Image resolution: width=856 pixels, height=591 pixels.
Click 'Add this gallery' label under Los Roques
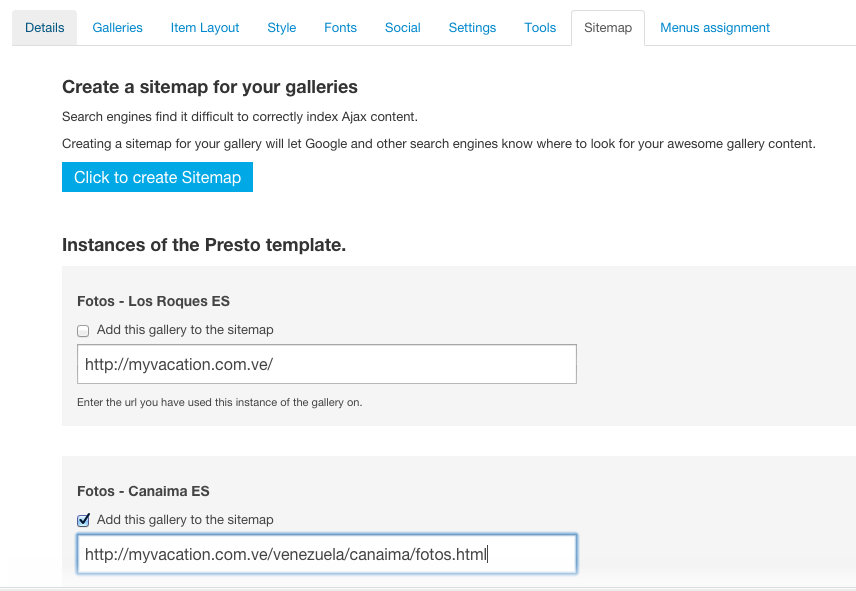pyautogui.click(x=185, y=330)
